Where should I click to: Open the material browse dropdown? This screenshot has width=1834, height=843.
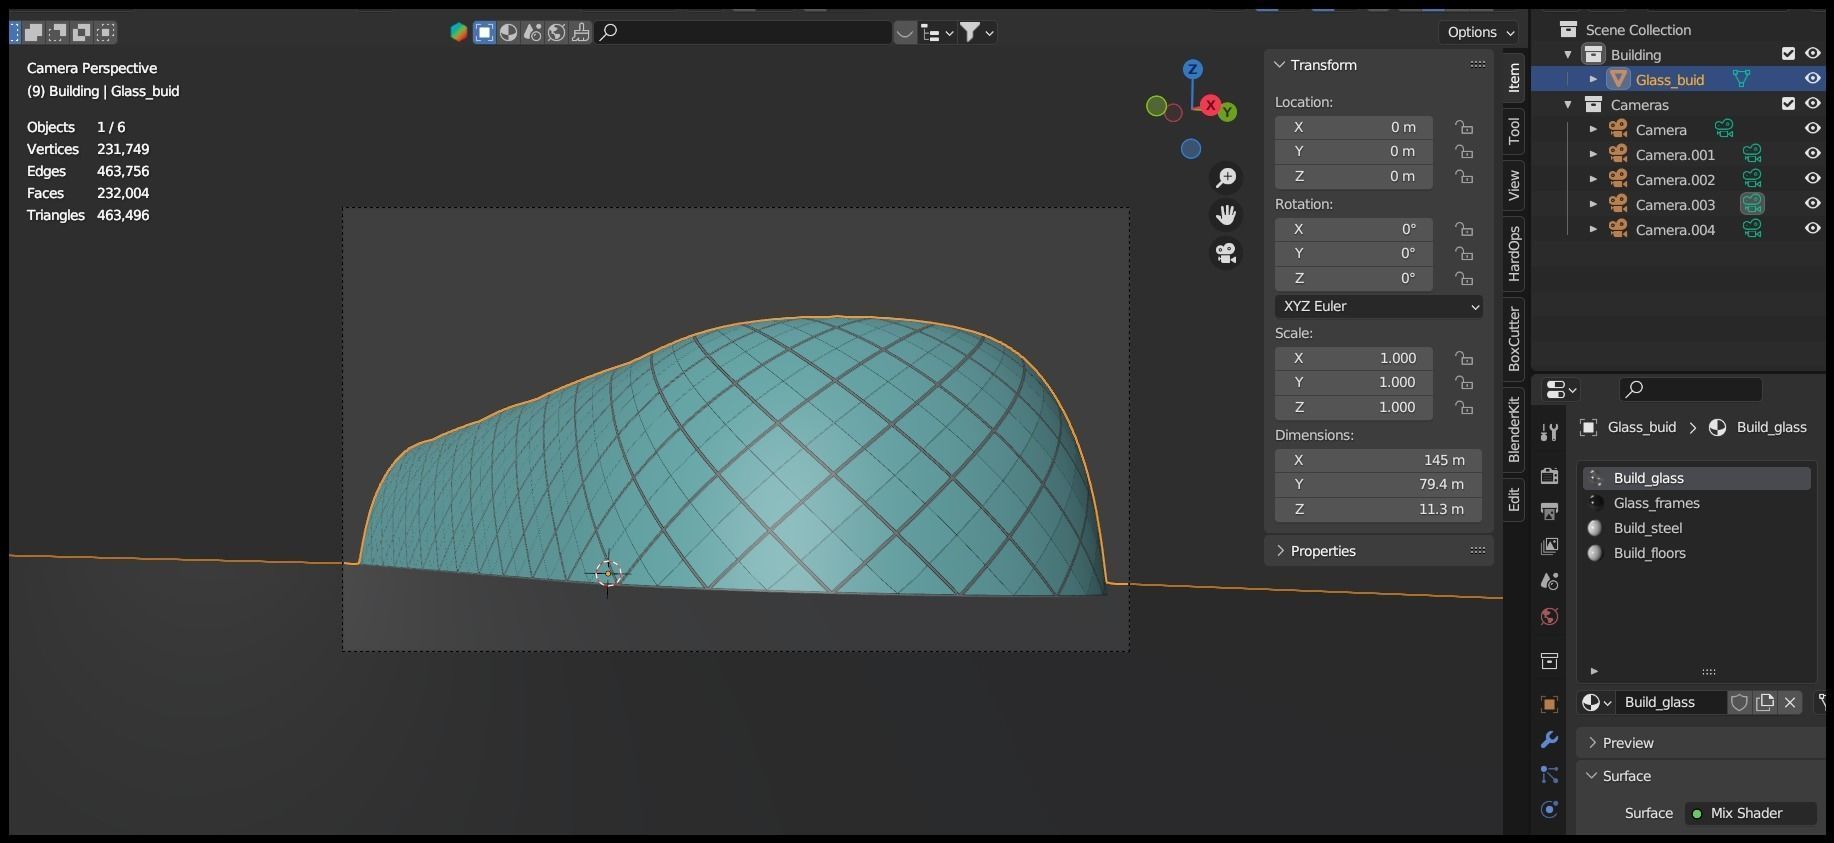[1596, 703]
